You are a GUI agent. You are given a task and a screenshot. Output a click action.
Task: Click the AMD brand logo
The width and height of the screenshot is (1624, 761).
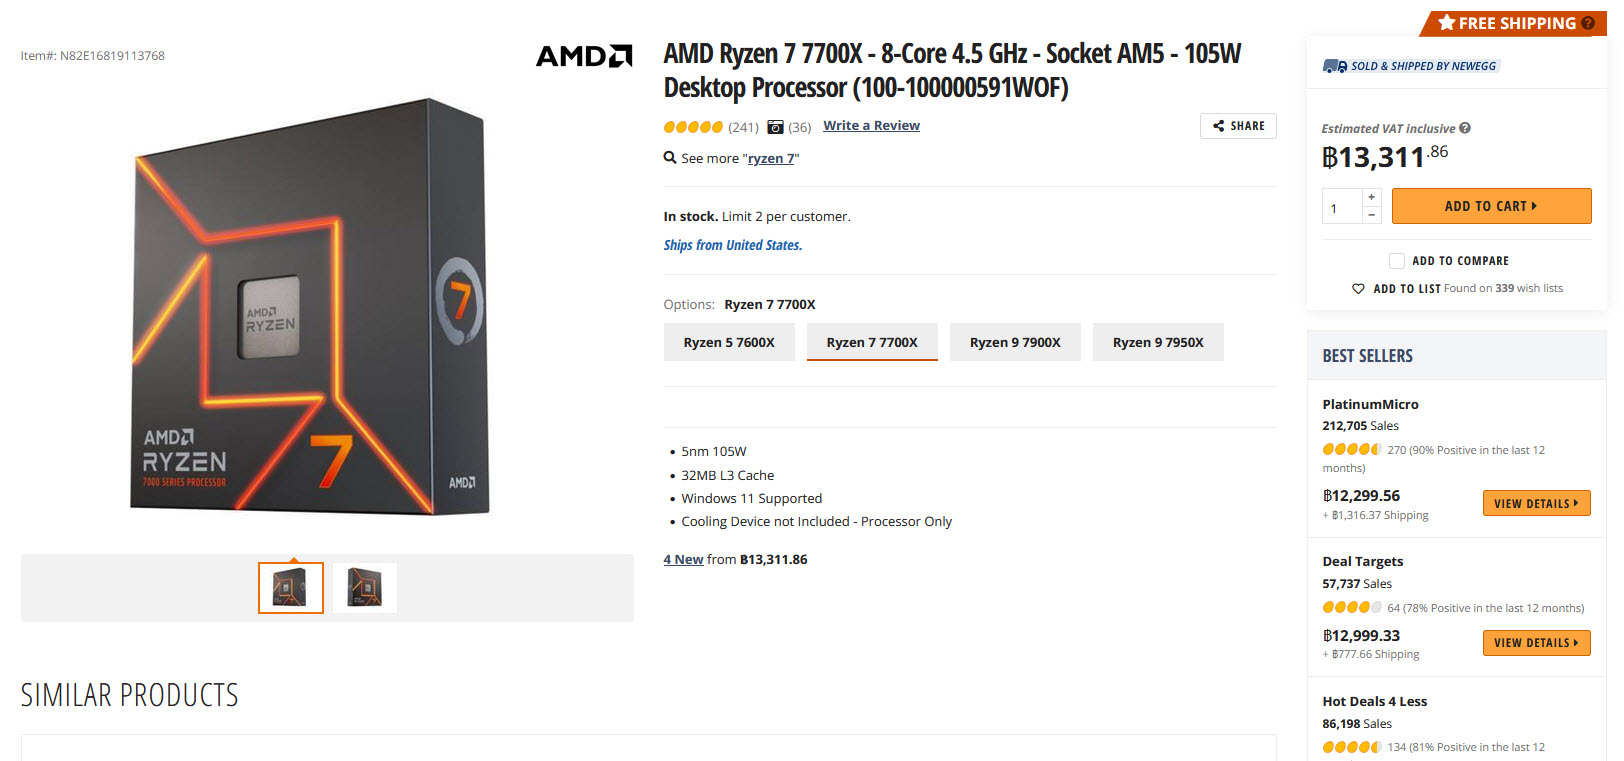tap(584, 57)
